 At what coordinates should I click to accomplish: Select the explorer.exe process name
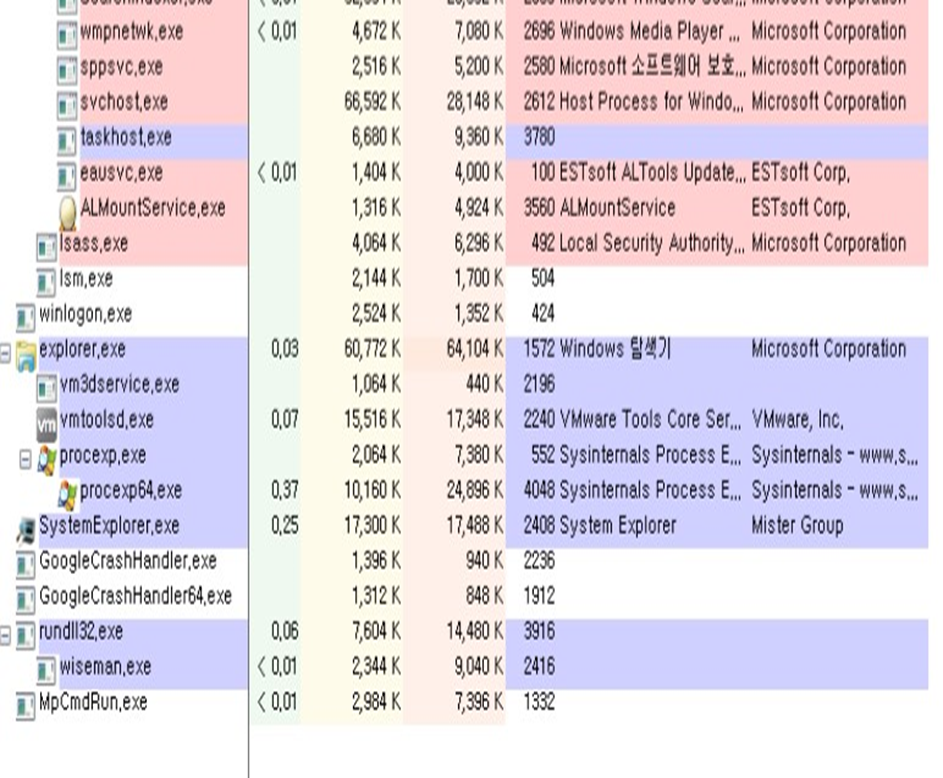82,349
